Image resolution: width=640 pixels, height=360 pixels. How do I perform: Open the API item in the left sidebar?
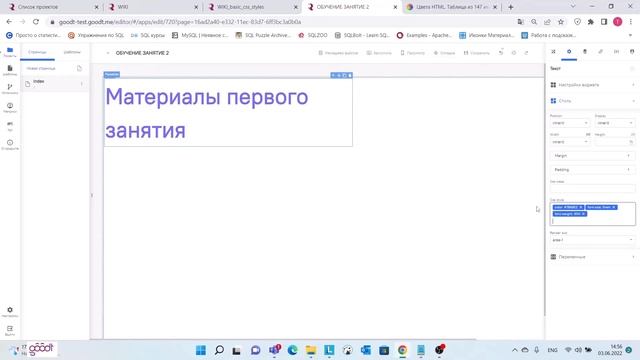coord(10,126)
